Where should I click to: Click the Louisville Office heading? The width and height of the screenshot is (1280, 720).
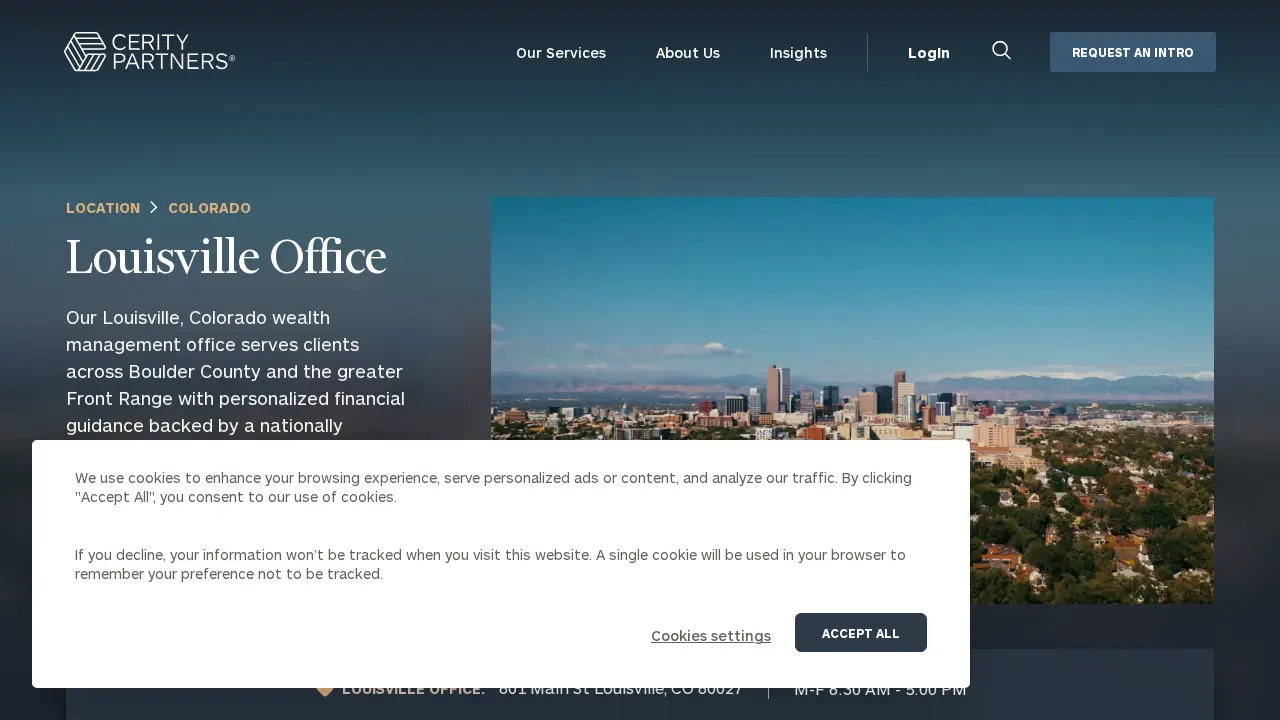226,257
